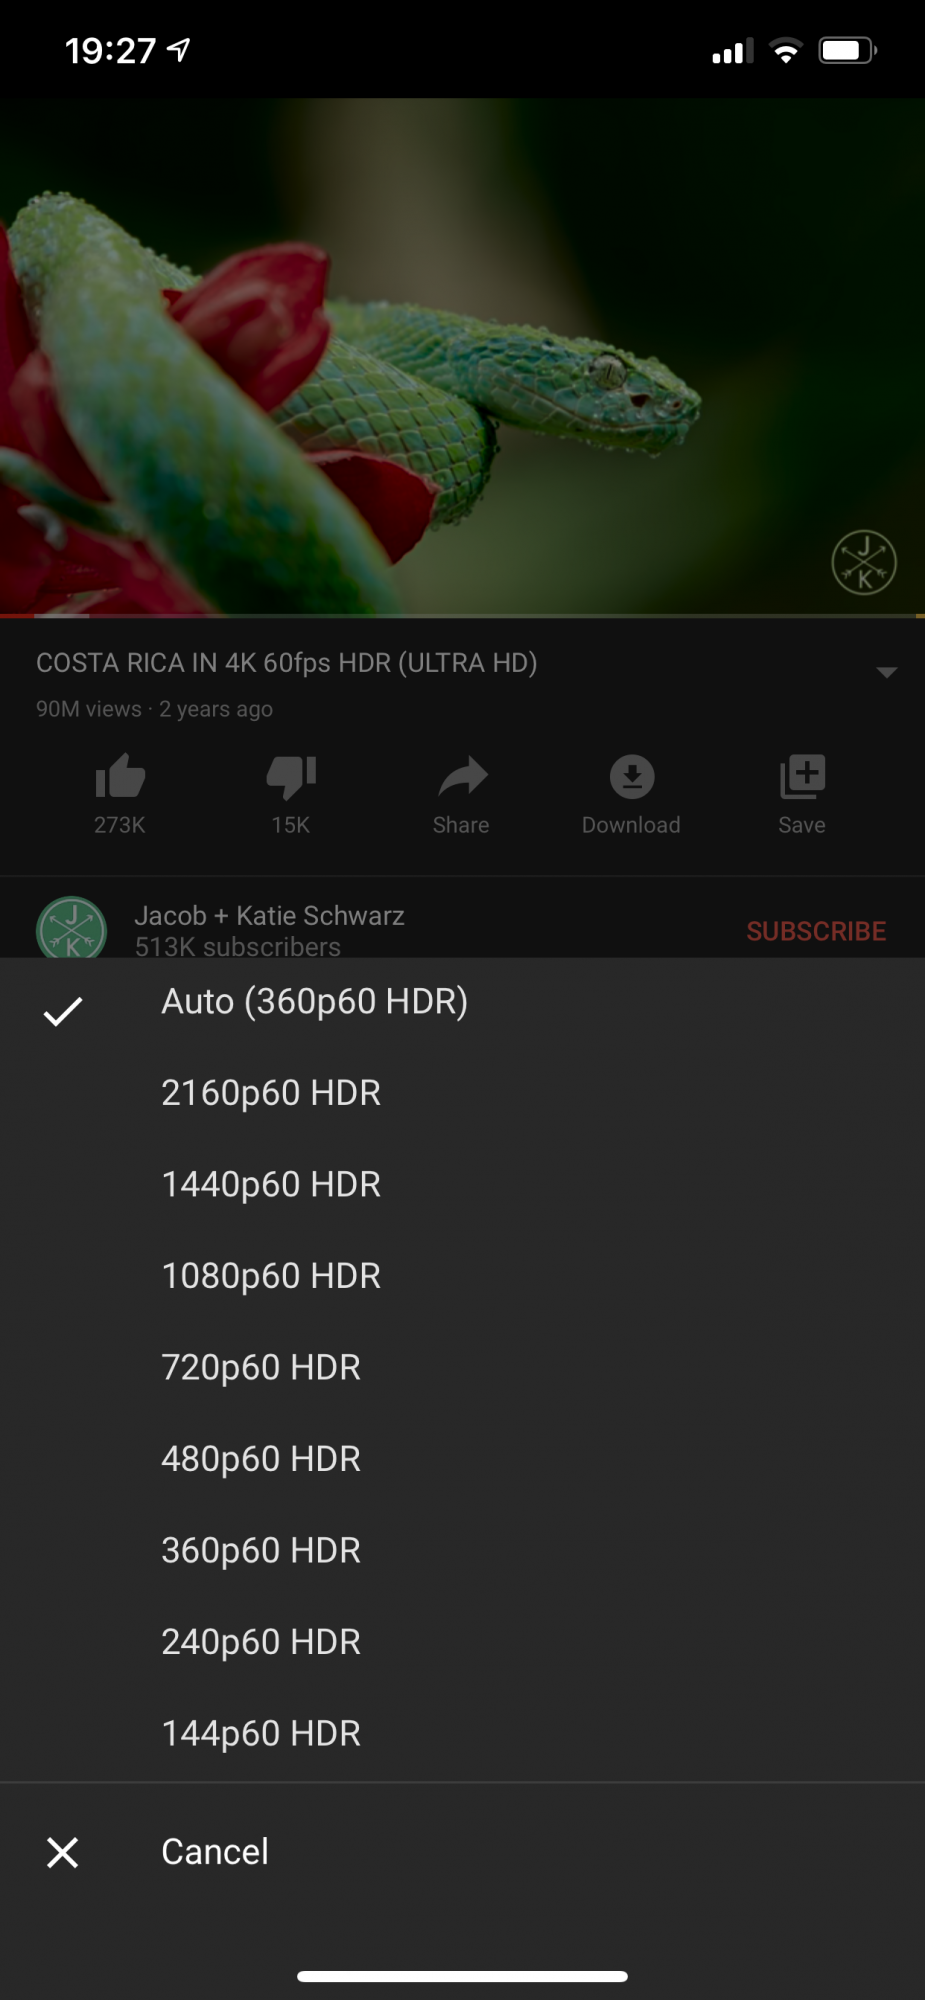
Task: Expand video description with dropdown arrow
Action: point(886,672)
